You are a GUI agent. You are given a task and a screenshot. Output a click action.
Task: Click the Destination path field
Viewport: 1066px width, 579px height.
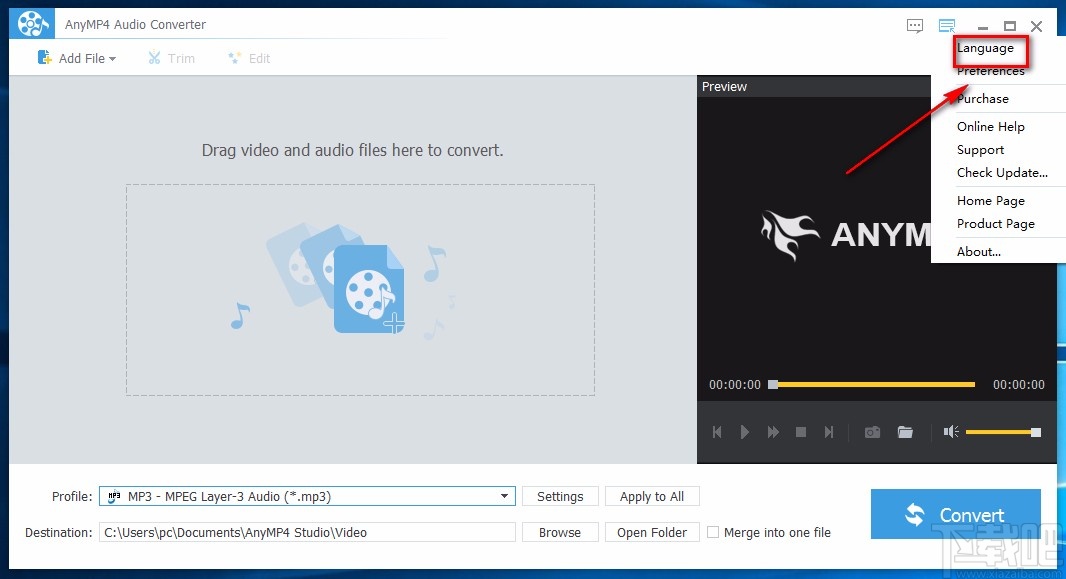(305, 532)
